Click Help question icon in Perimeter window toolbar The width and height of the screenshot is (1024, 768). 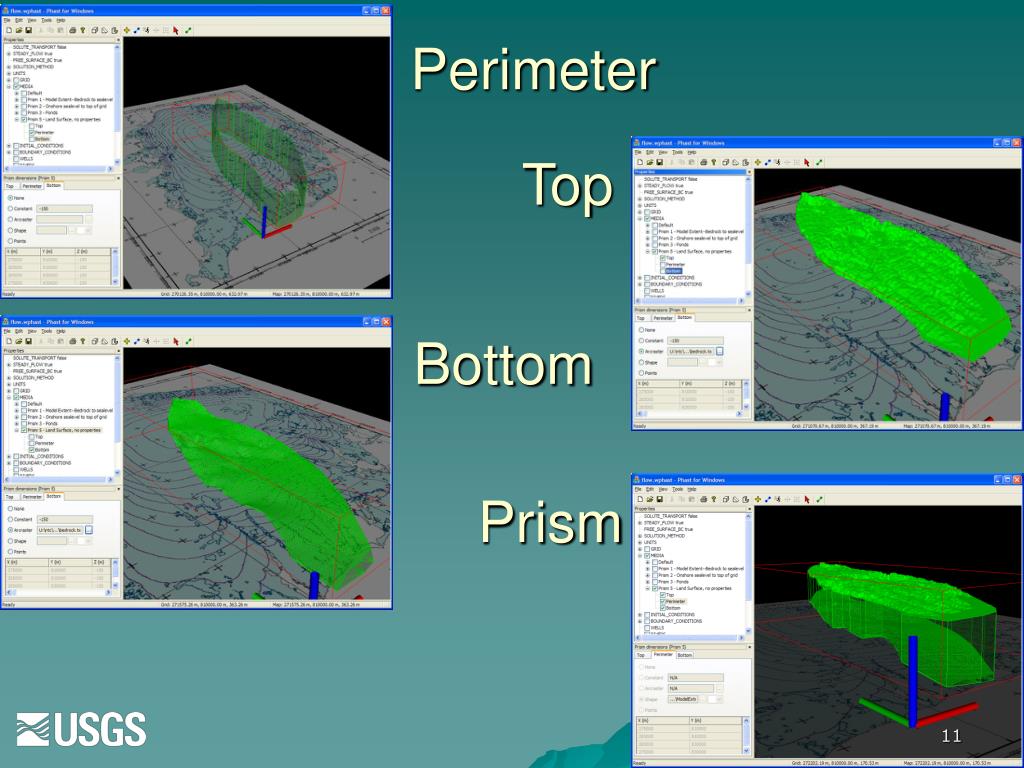tap(83, 30)
